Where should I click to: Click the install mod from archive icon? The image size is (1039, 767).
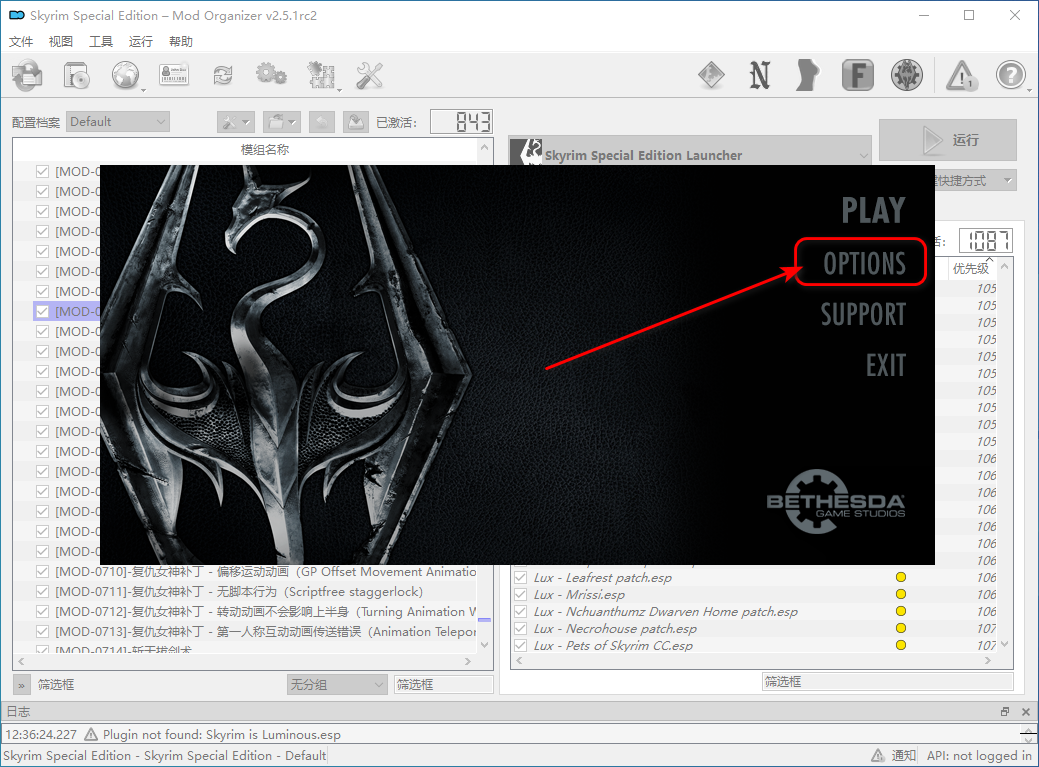[x=28, y=75]
